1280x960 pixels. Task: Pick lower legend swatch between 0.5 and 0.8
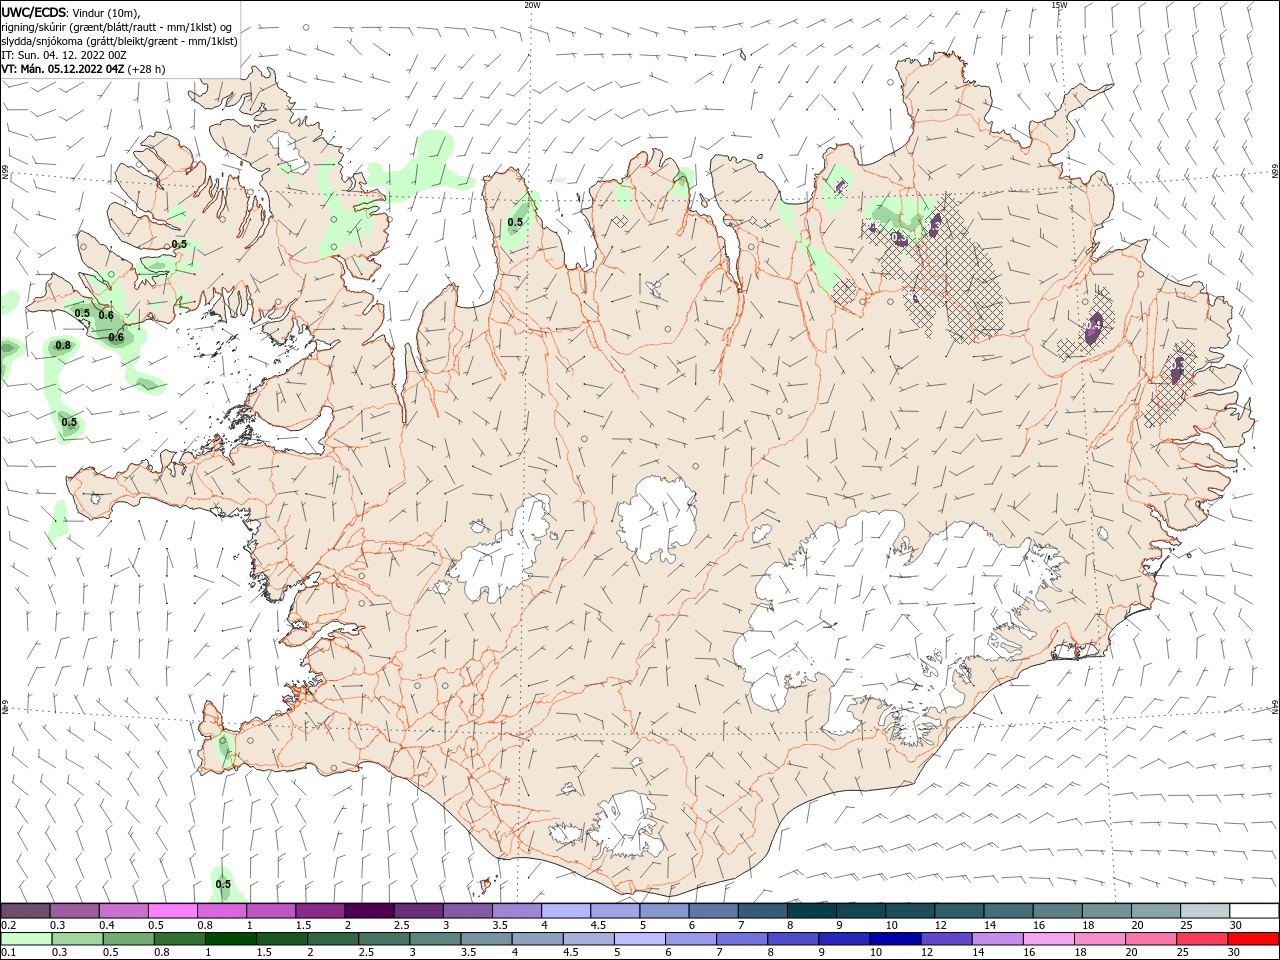128,939
